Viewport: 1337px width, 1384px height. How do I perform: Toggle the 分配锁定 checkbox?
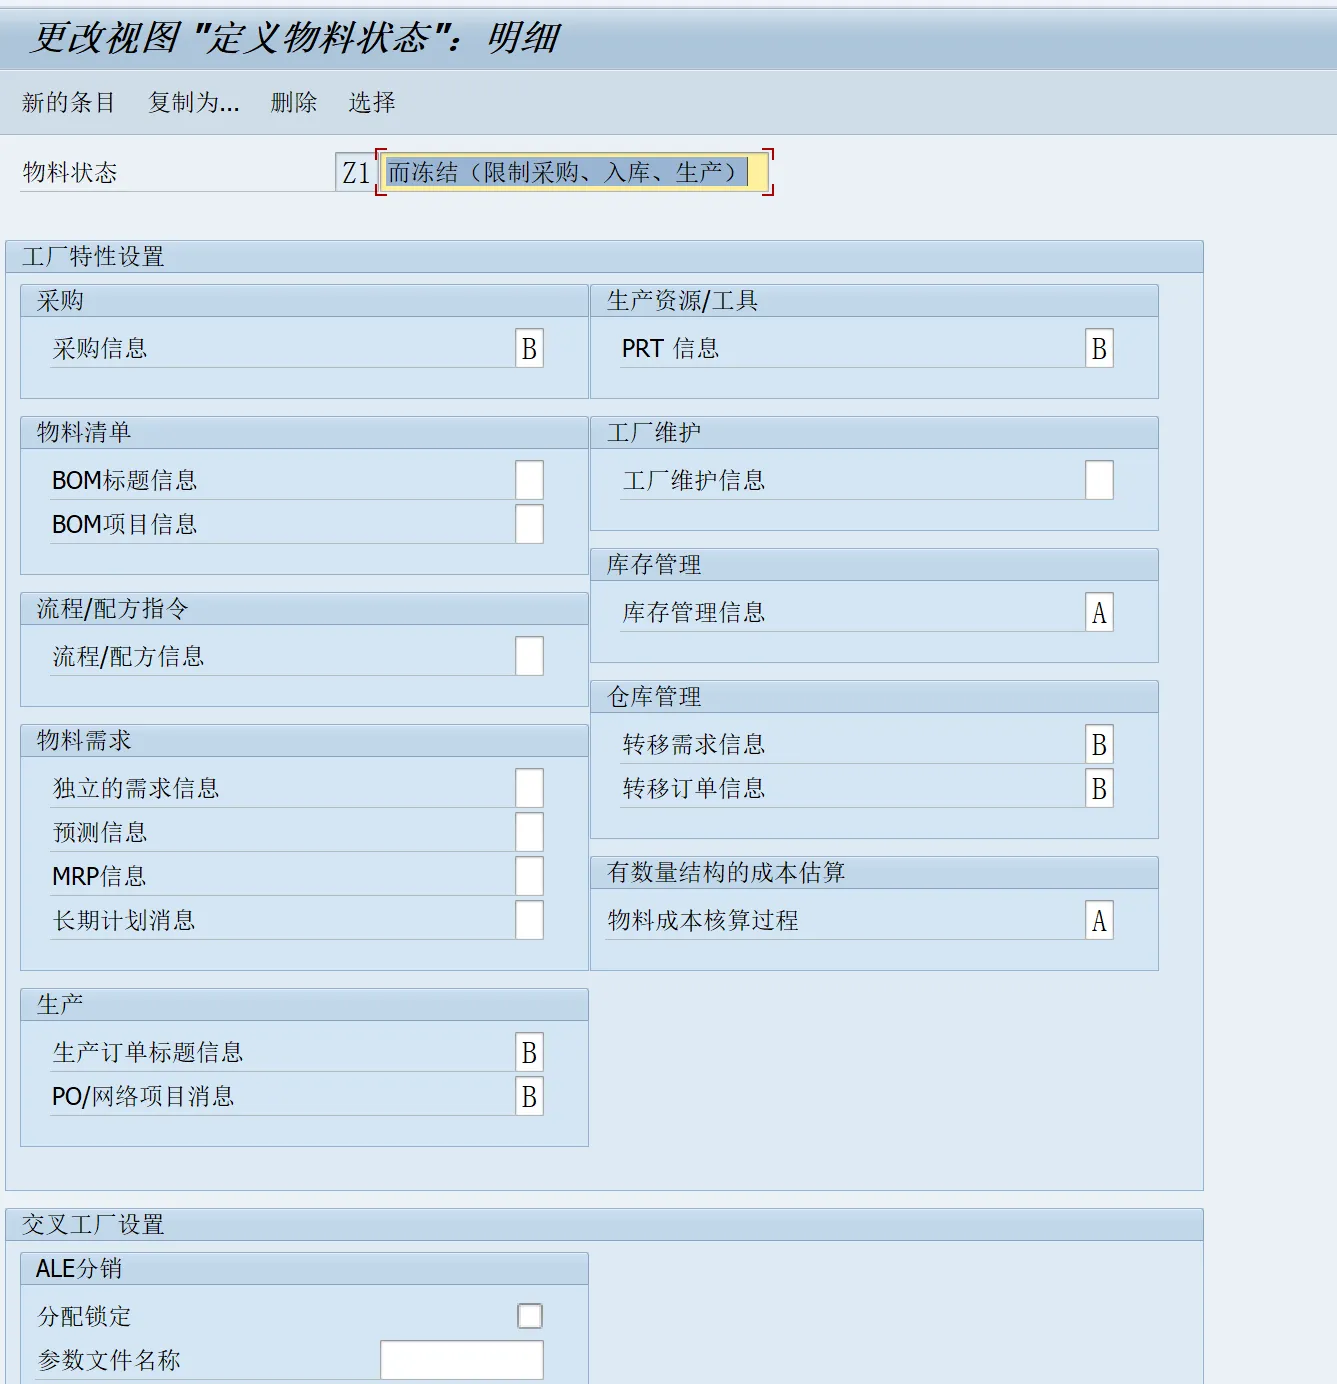tap(530, 1316)
